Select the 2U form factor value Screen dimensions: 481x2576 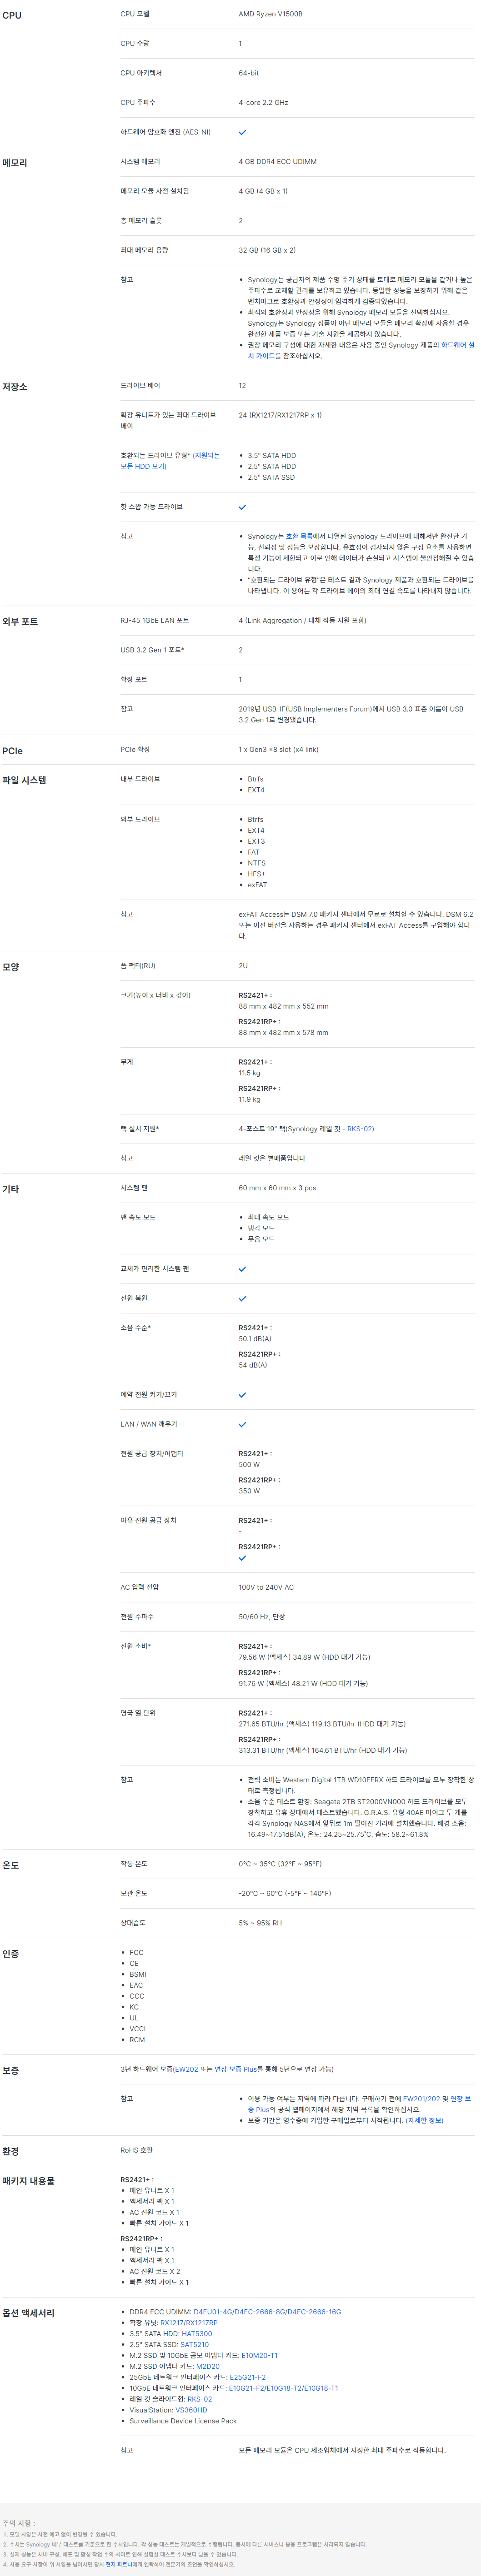(x=243, y=966)
